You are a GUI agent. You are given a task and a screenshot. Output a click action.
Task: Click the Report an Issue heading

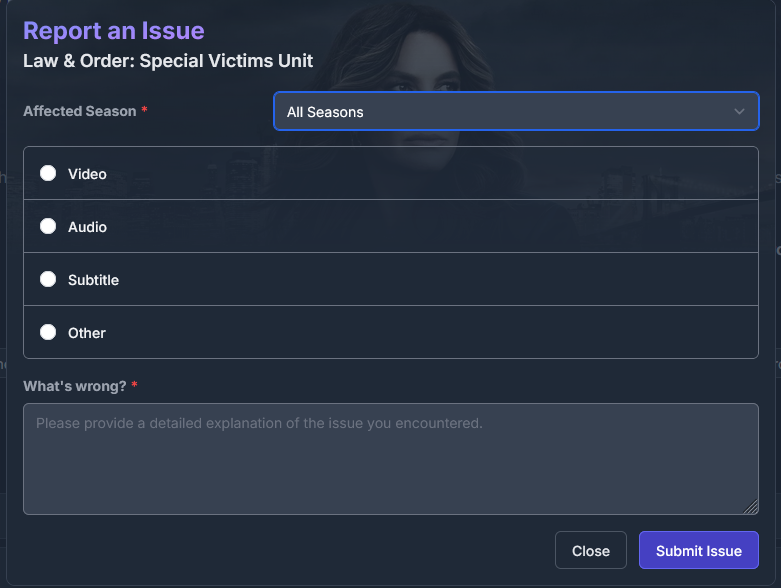click(x=114, y=31)
